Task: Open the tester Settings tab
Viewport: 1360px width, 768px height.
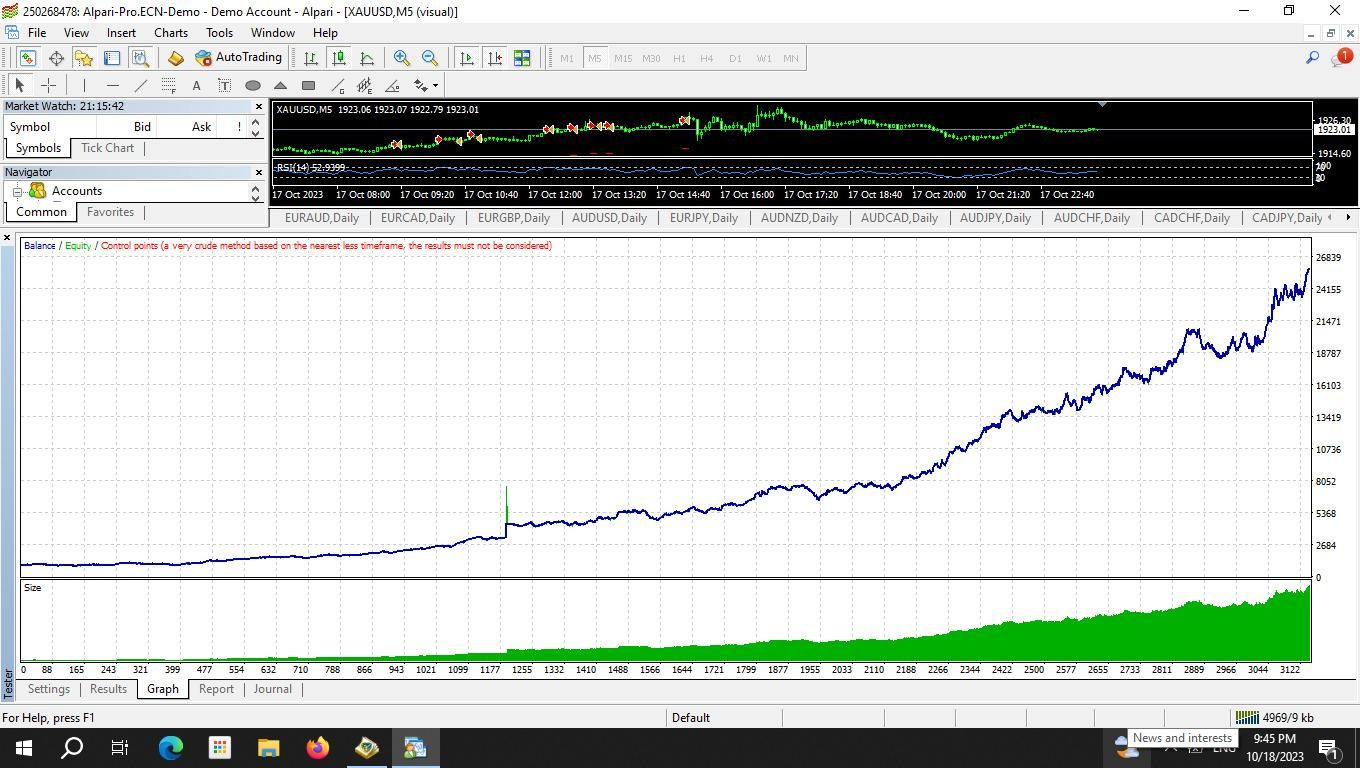Action: click(x=48, y=689)
